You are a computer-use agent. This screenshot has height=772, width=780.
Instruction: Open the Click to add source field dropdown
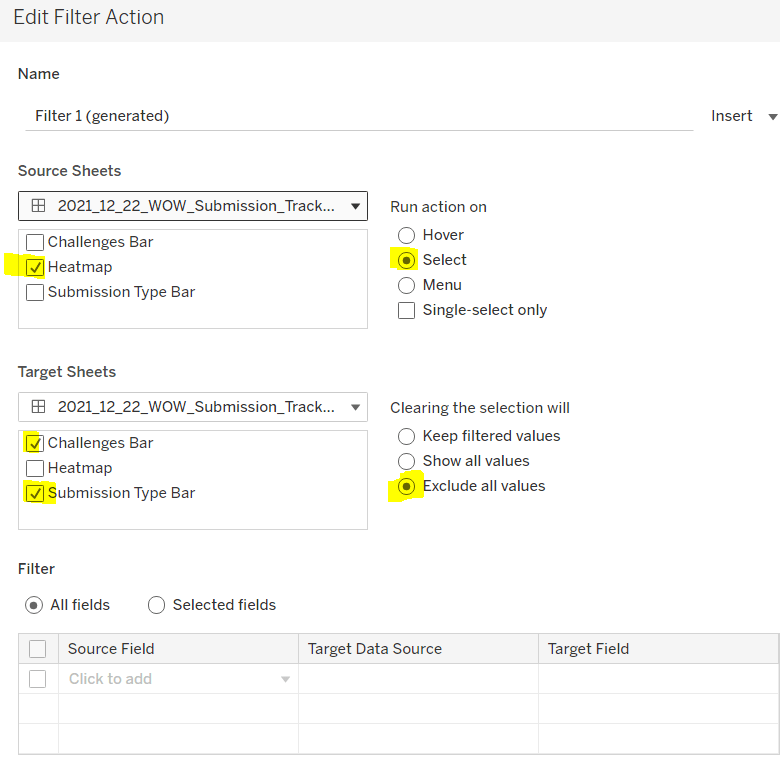pos(284,679)
